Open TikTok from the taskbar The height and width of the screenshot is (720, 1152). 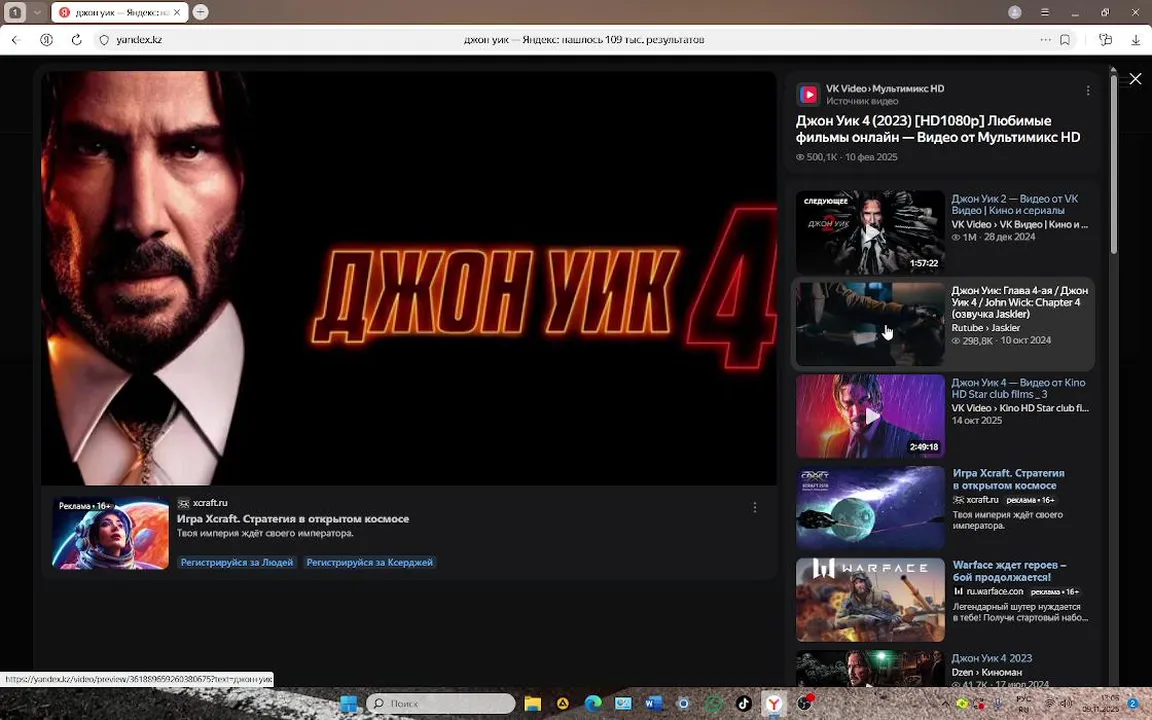(744, 704)
